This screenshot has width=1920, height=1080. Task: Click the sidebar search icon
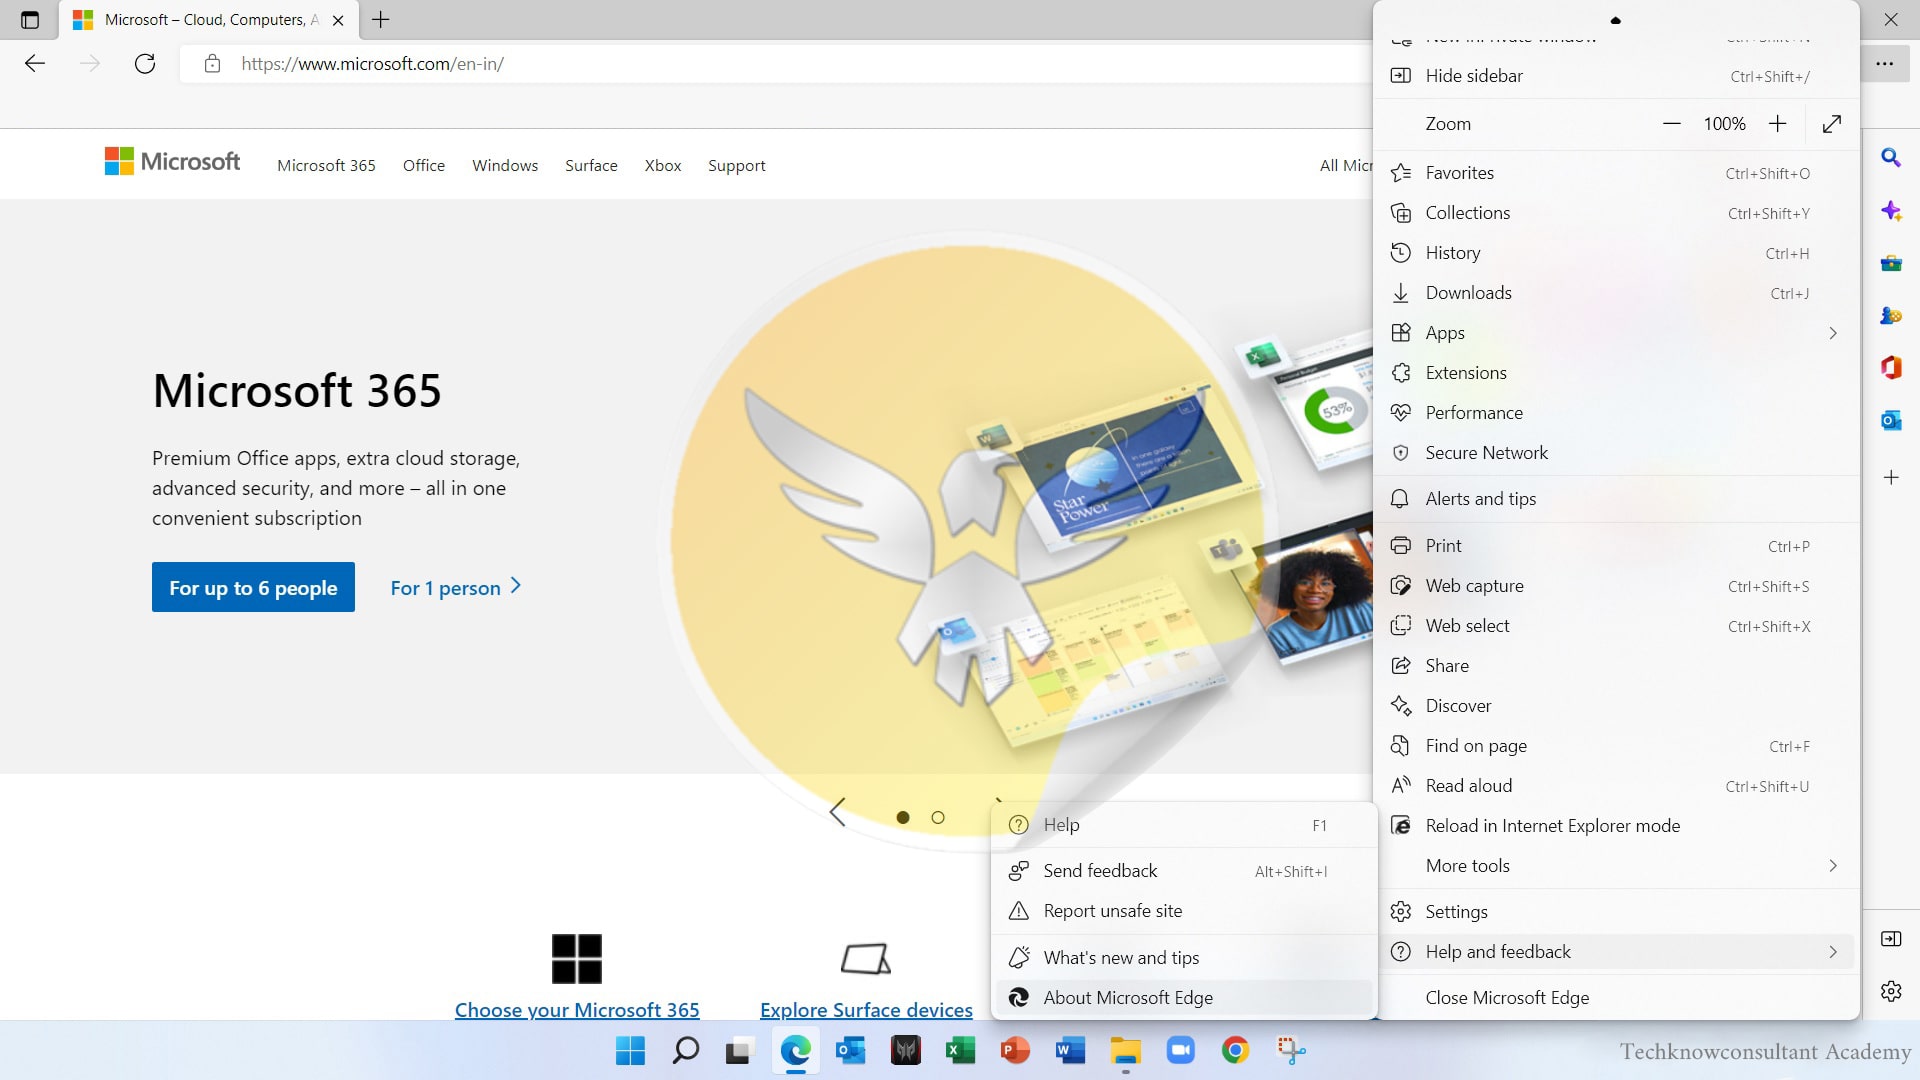coord(1890,158)
